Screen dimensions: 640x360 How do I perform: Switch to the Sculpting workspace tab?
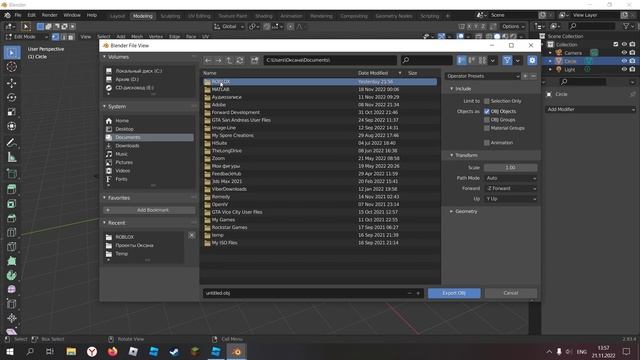[170, 16]
